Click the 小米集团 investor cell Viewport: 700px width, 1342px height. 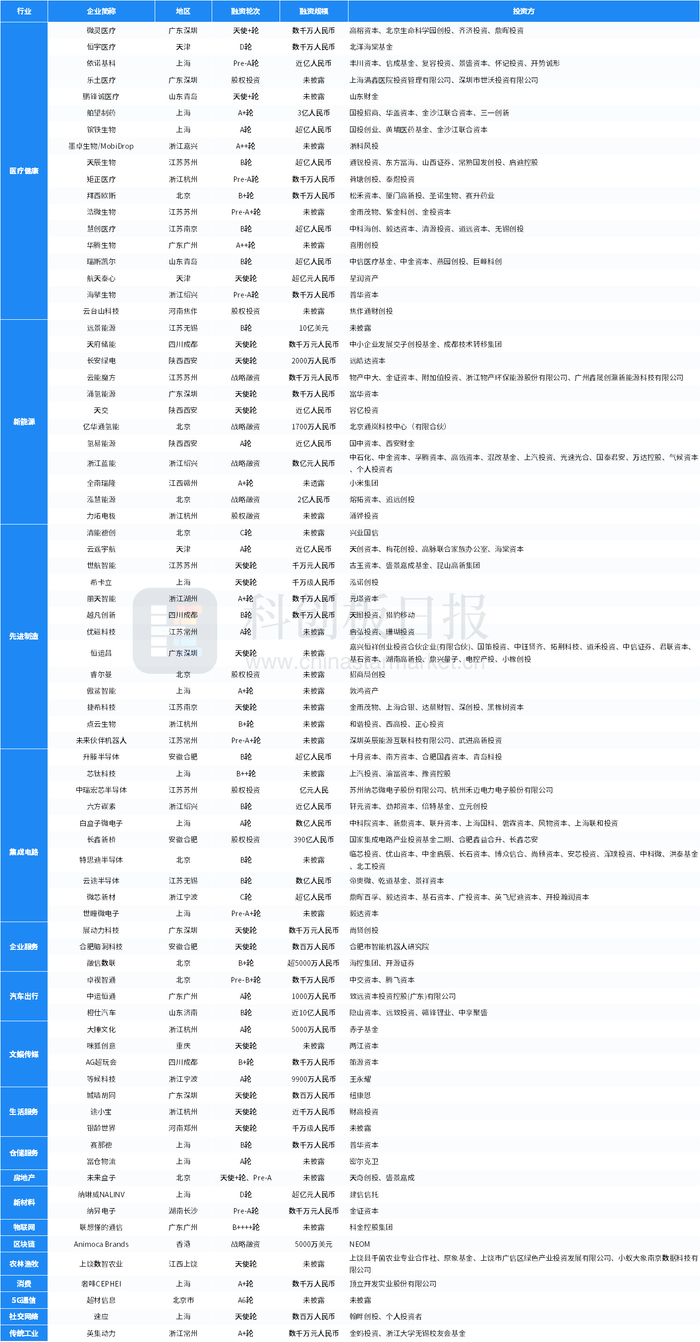[x=523, y=482]
